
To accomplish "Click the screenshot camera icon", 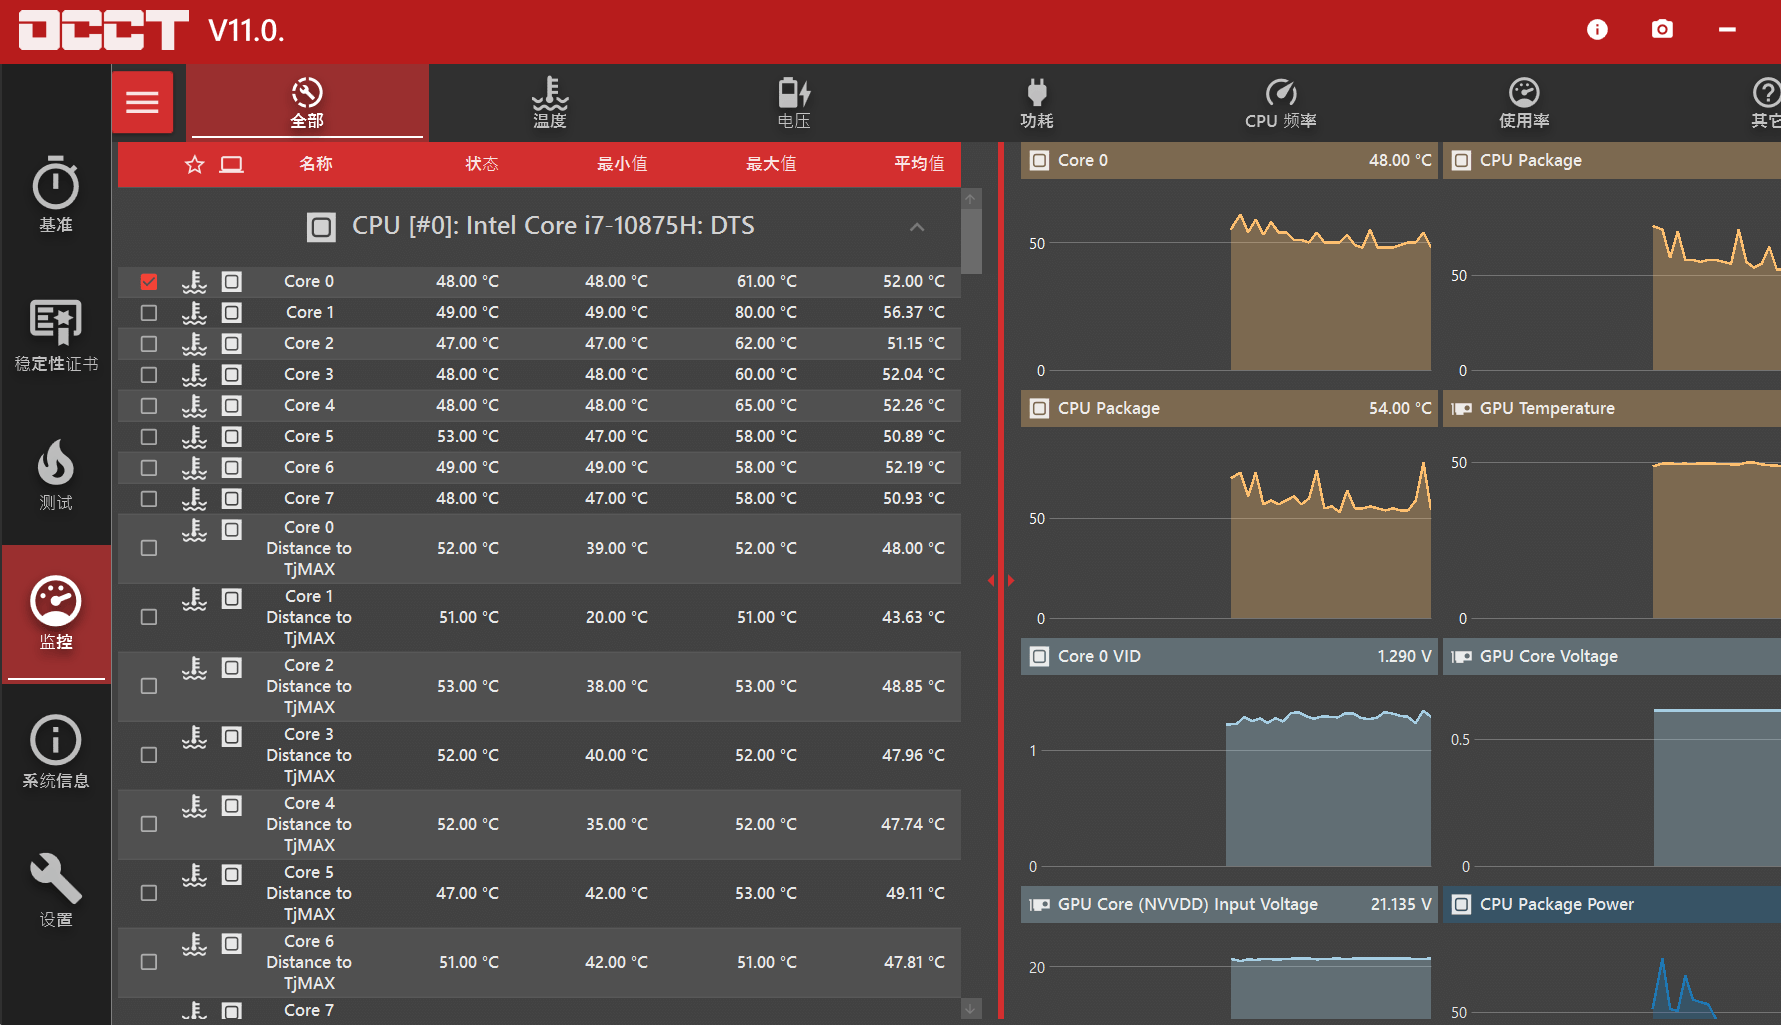I will (1662, 30).
